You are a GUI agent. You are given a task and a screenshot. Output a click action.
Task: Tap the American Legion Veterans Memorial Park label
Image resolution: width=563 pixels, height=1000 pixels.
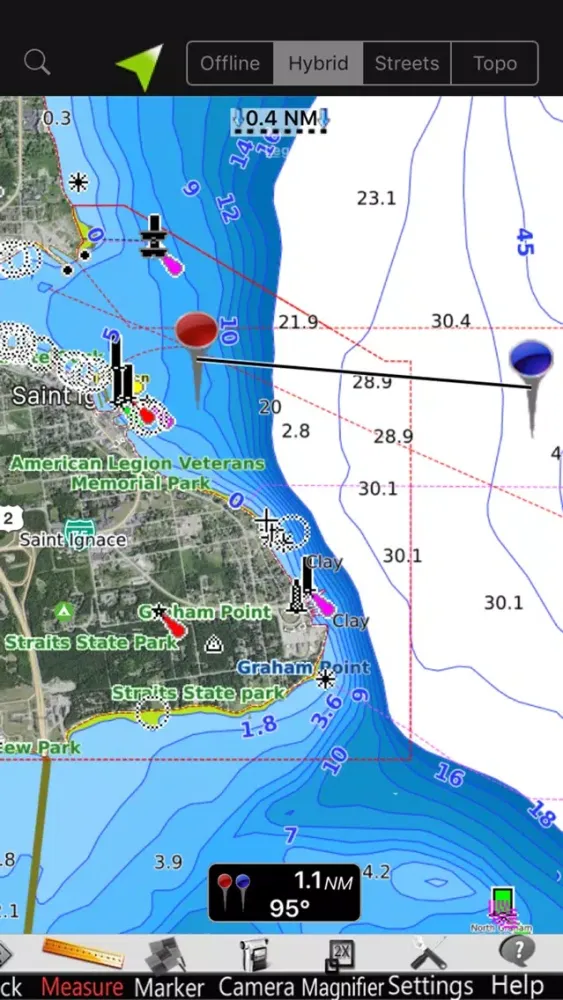pyautogui.click(x=136, y=473)
